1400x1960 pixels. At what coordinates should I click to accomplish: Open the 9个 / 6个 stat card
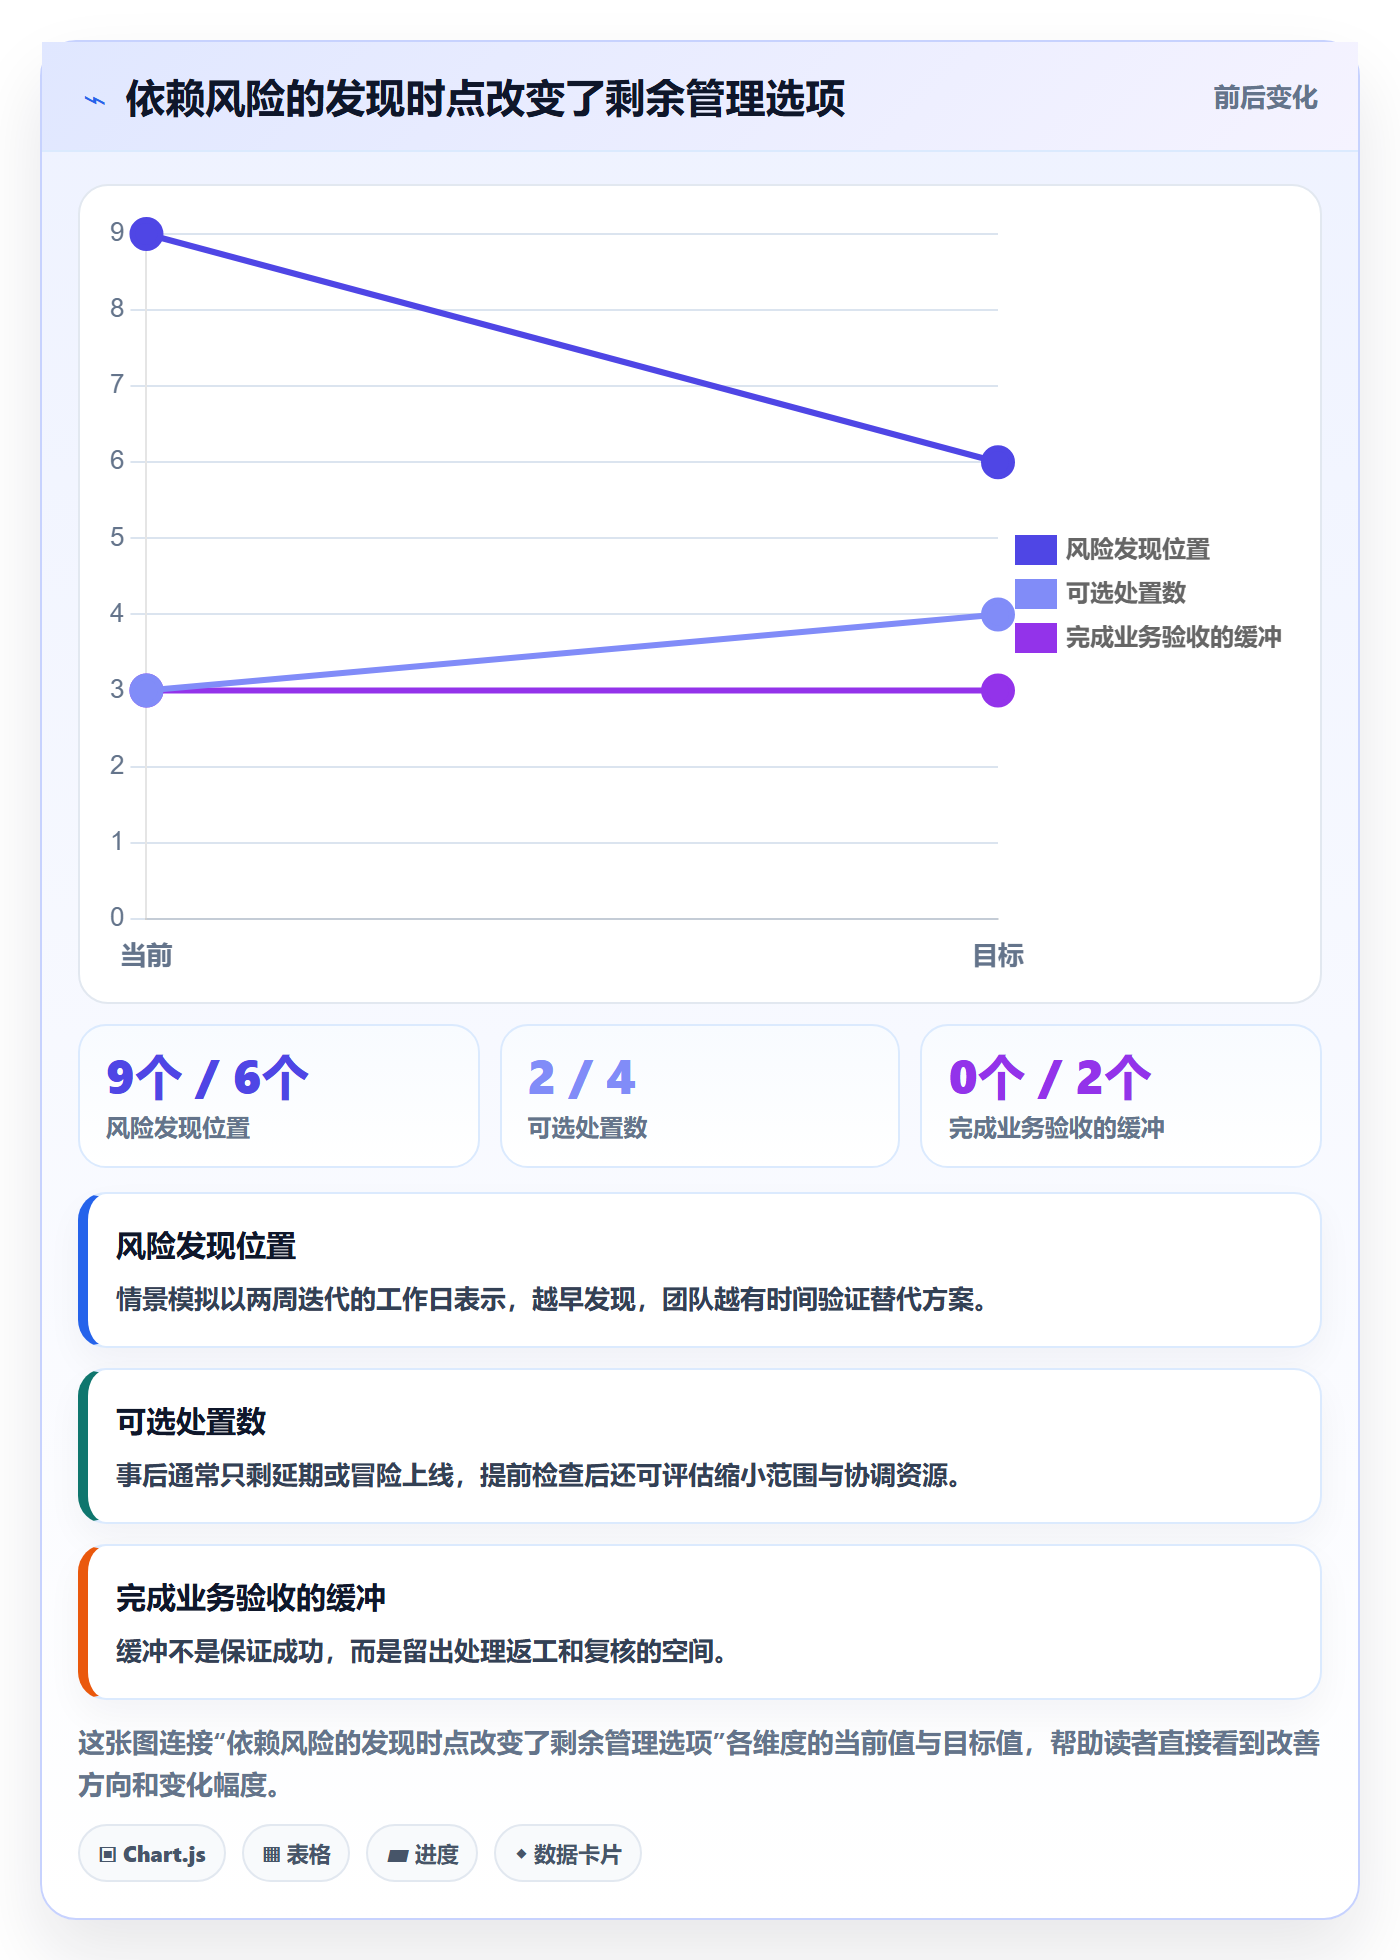coord(279,1096)
